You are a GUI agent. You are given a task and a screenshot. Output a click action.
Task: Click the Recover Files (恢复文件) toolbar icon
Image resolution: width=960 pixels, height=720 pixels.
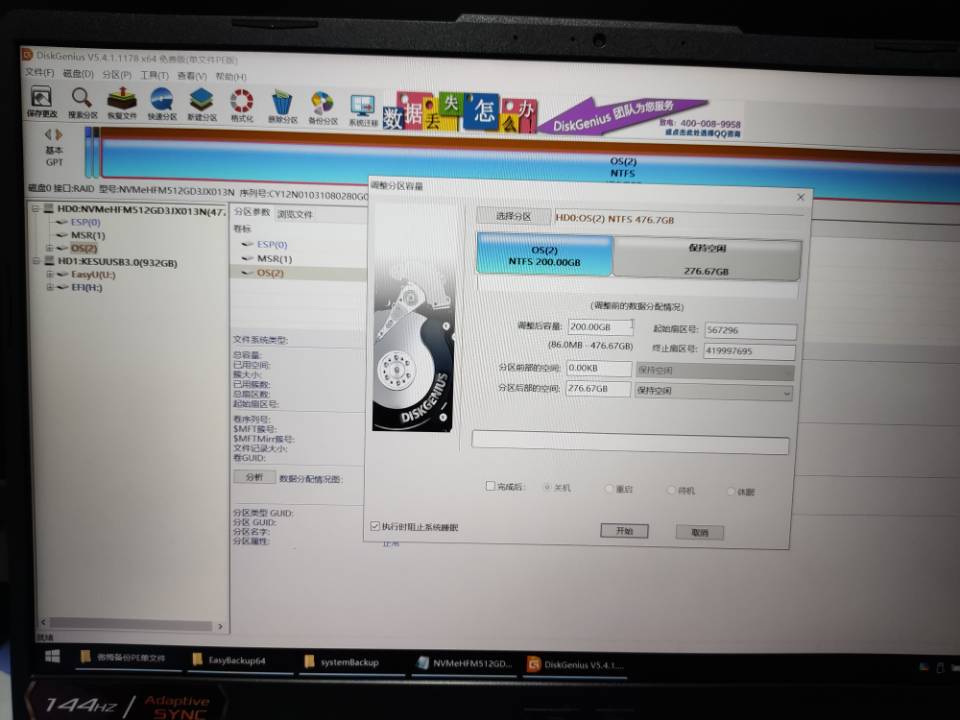click(122, 102)
